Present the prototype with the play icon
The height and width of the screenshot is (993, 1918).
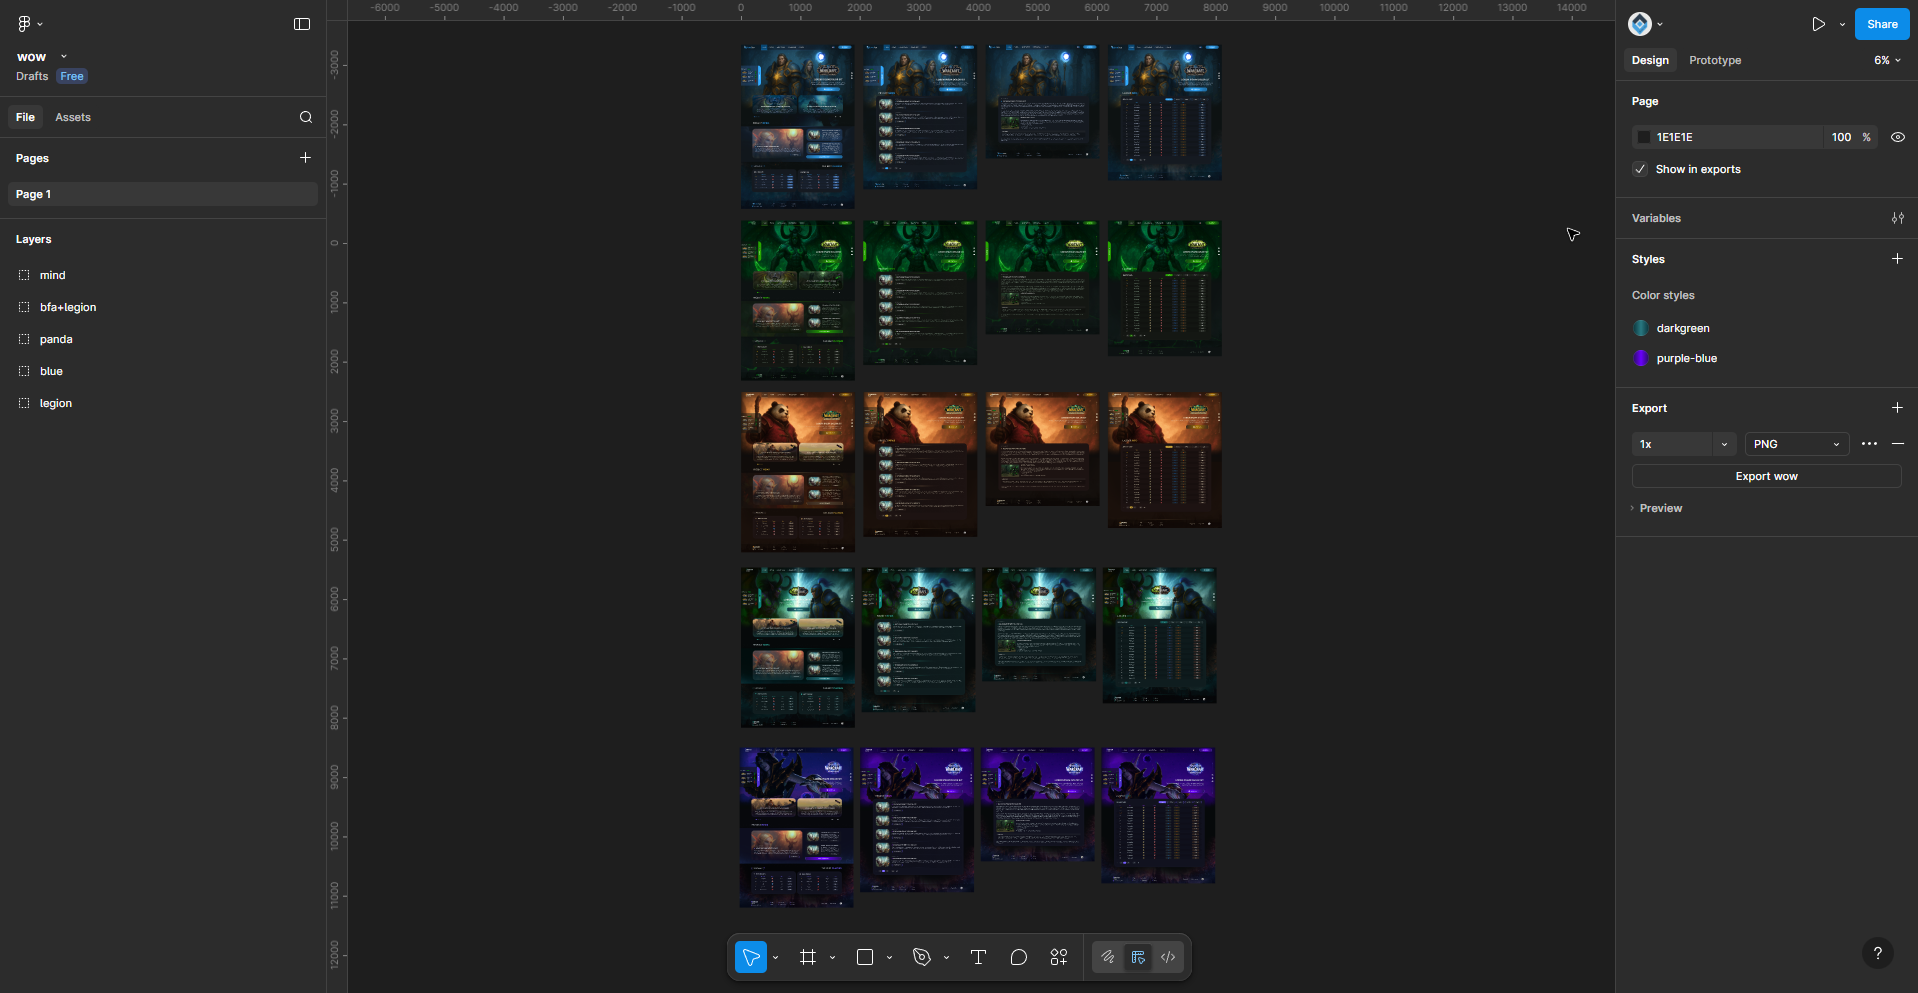[x=1818, y=24]
